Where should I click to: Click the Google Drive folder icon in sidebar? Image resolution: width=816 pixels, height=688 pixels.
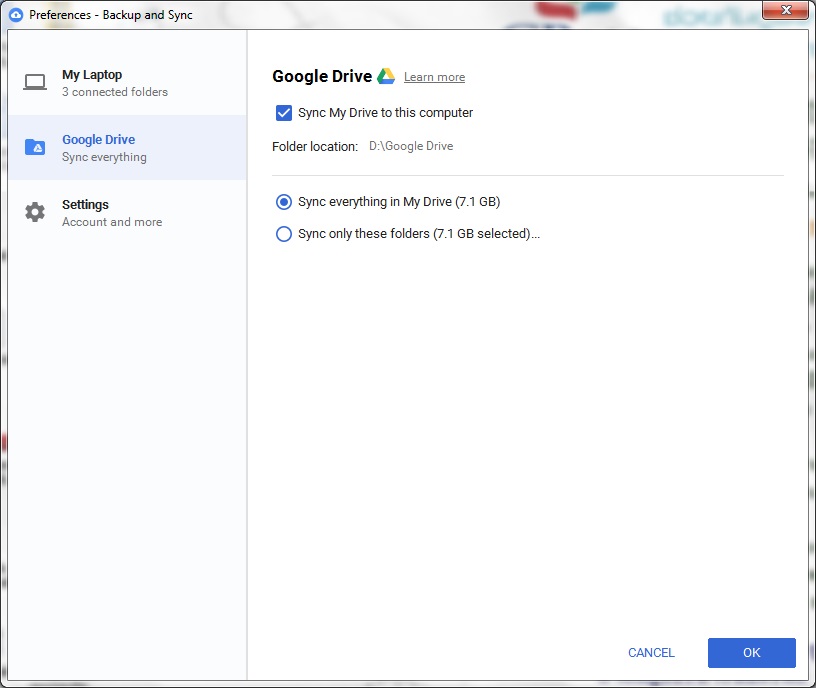coord(35,148)
